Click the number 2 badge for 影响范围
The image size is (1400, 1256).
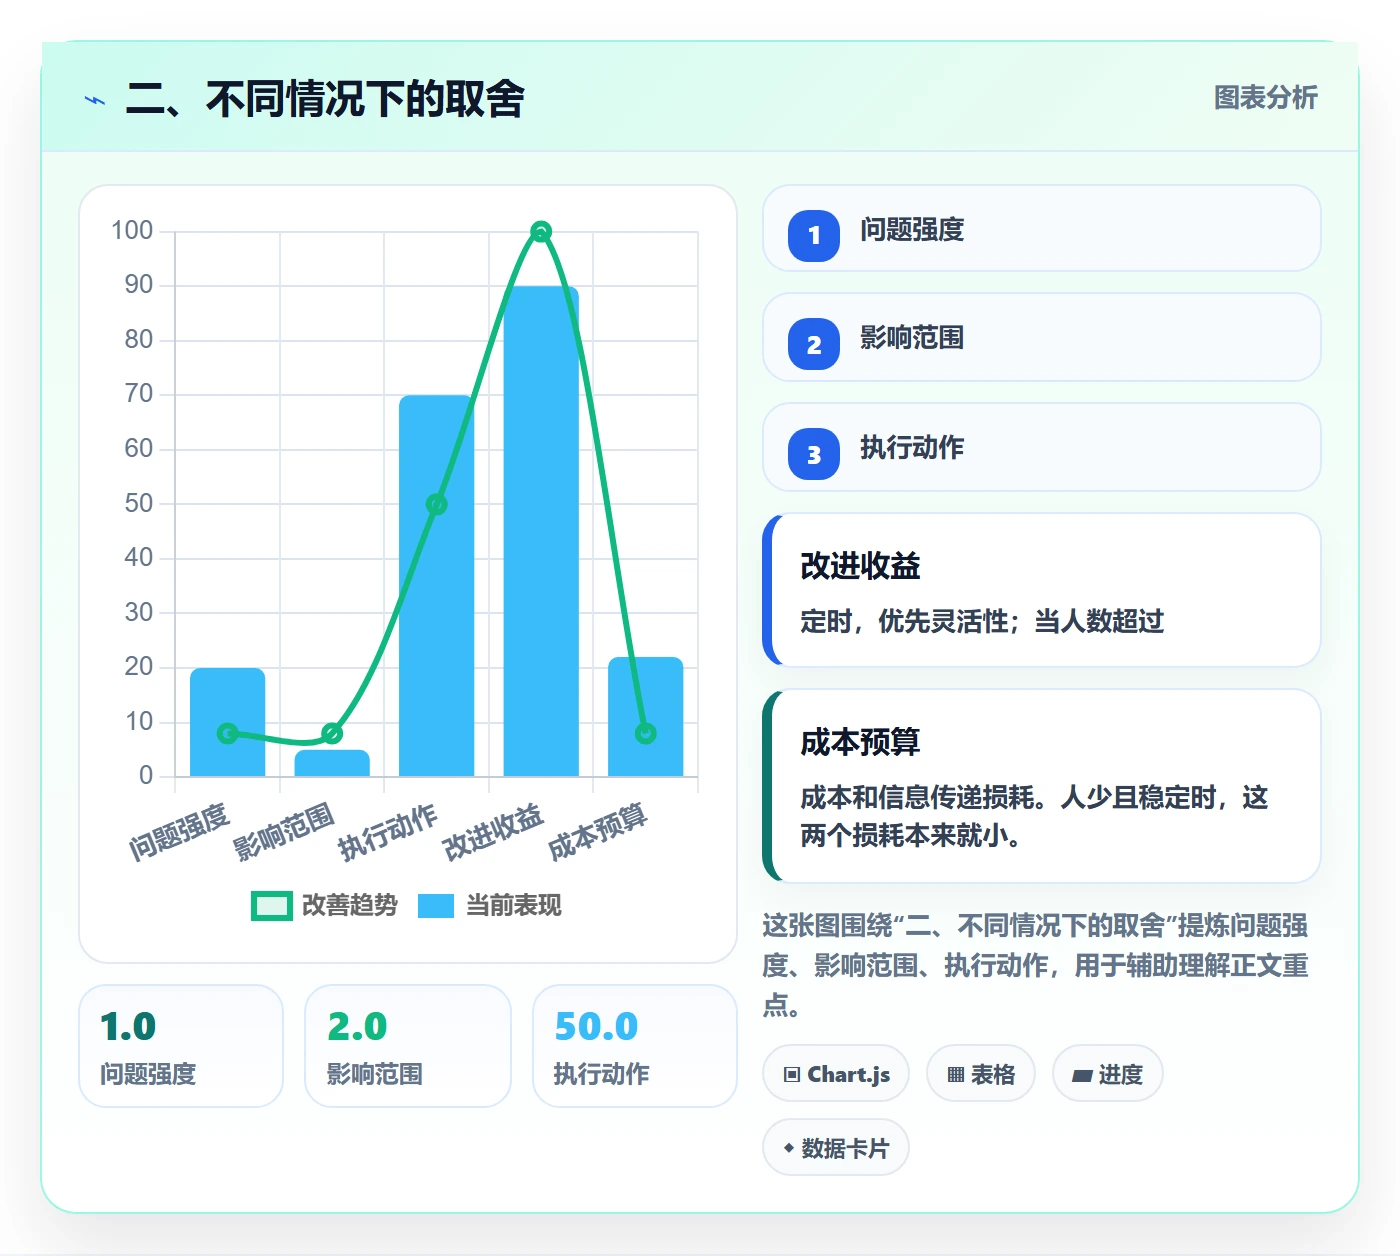click(x=814, y=344)
